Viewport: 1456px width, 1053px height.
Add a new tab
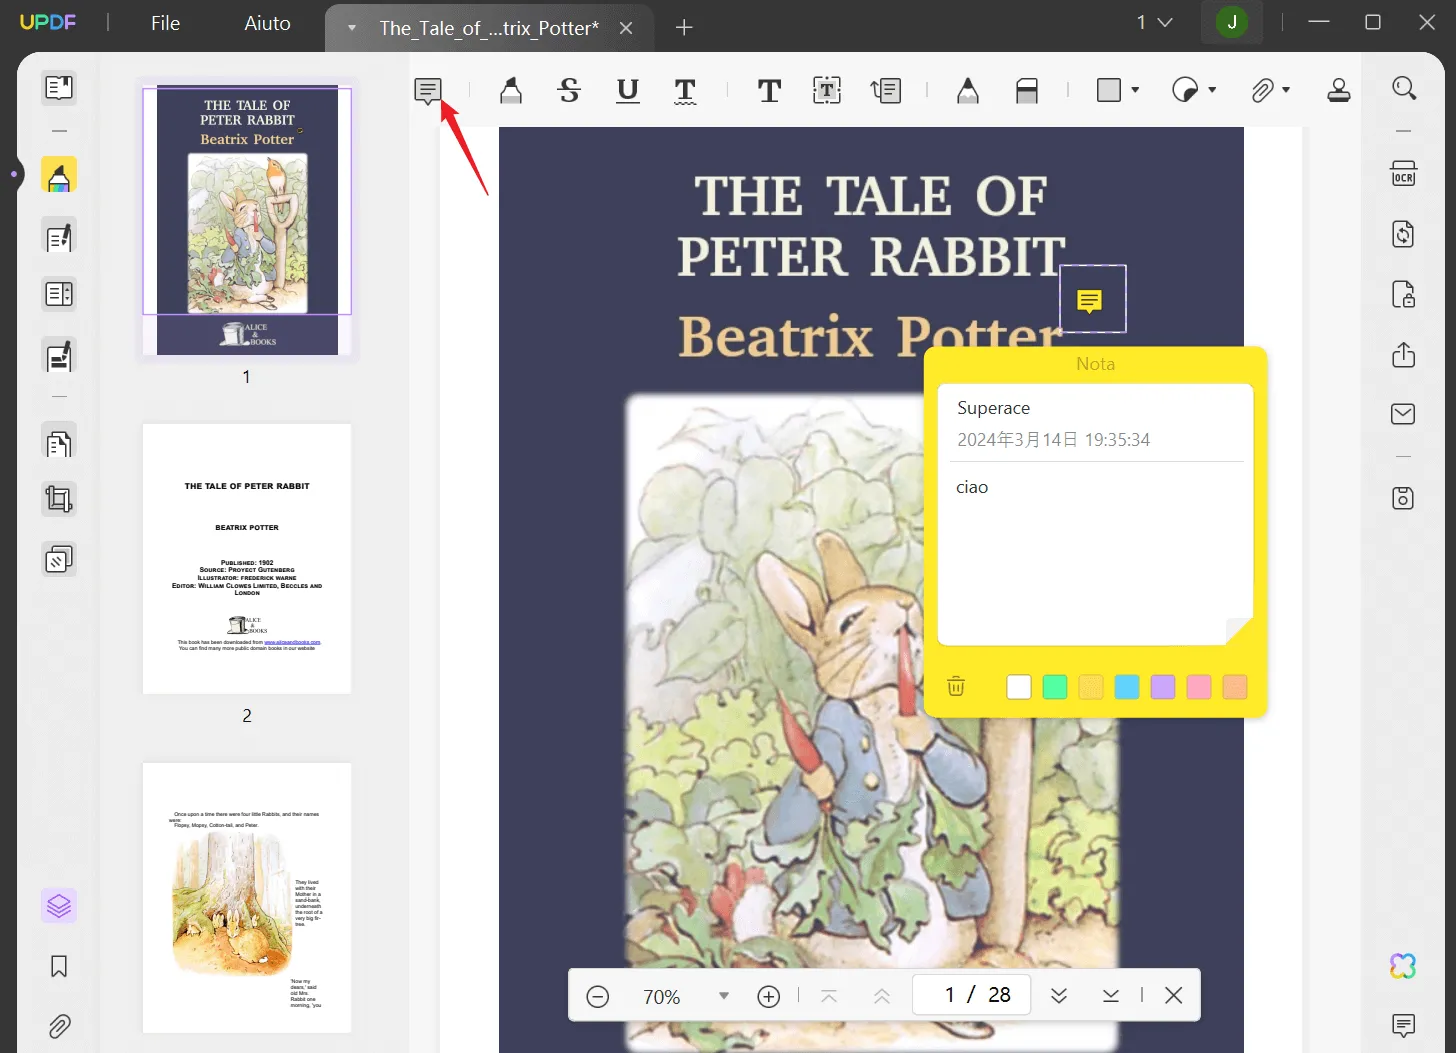coord(684,28)
